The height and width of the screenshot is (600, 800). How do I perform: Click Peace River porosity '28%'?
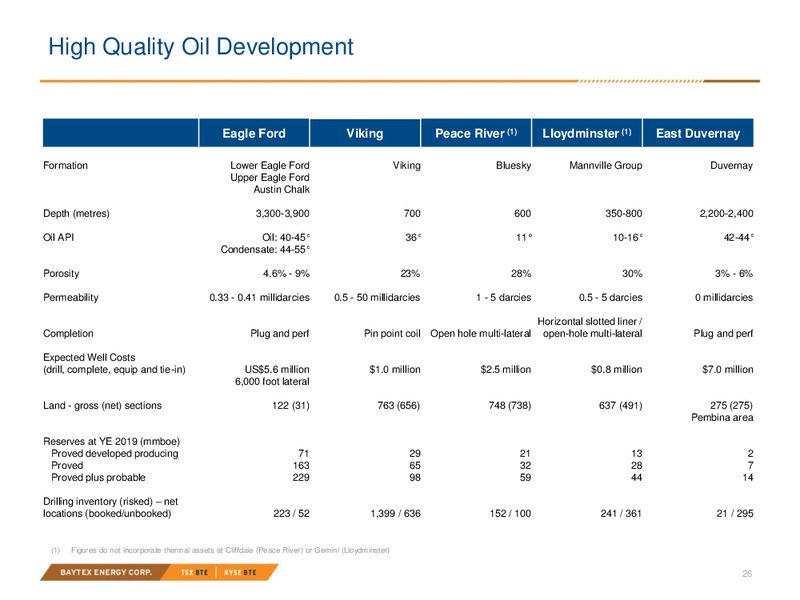coord(521,273)
